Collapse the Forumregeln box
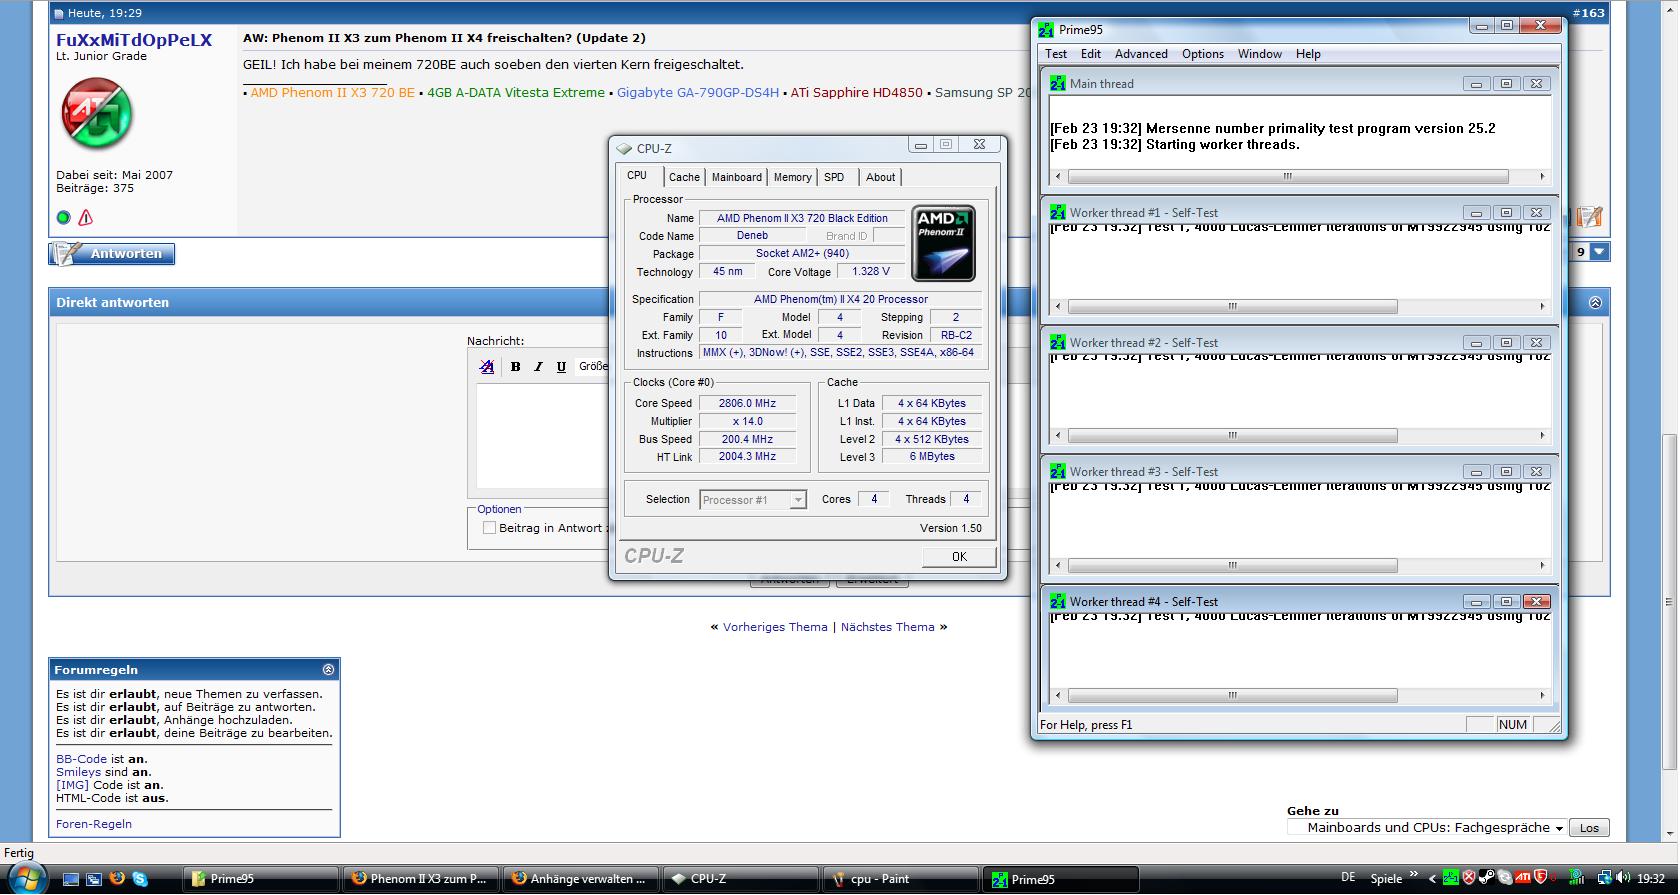Image resolution: width=1680 pixels, height=895 pixels. (x=328, y=669)
